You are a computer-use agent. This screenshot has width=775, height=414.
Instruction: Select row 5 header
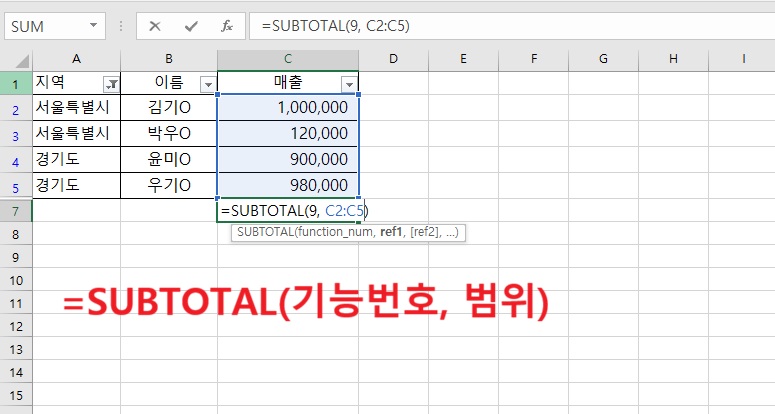point(16,187)
